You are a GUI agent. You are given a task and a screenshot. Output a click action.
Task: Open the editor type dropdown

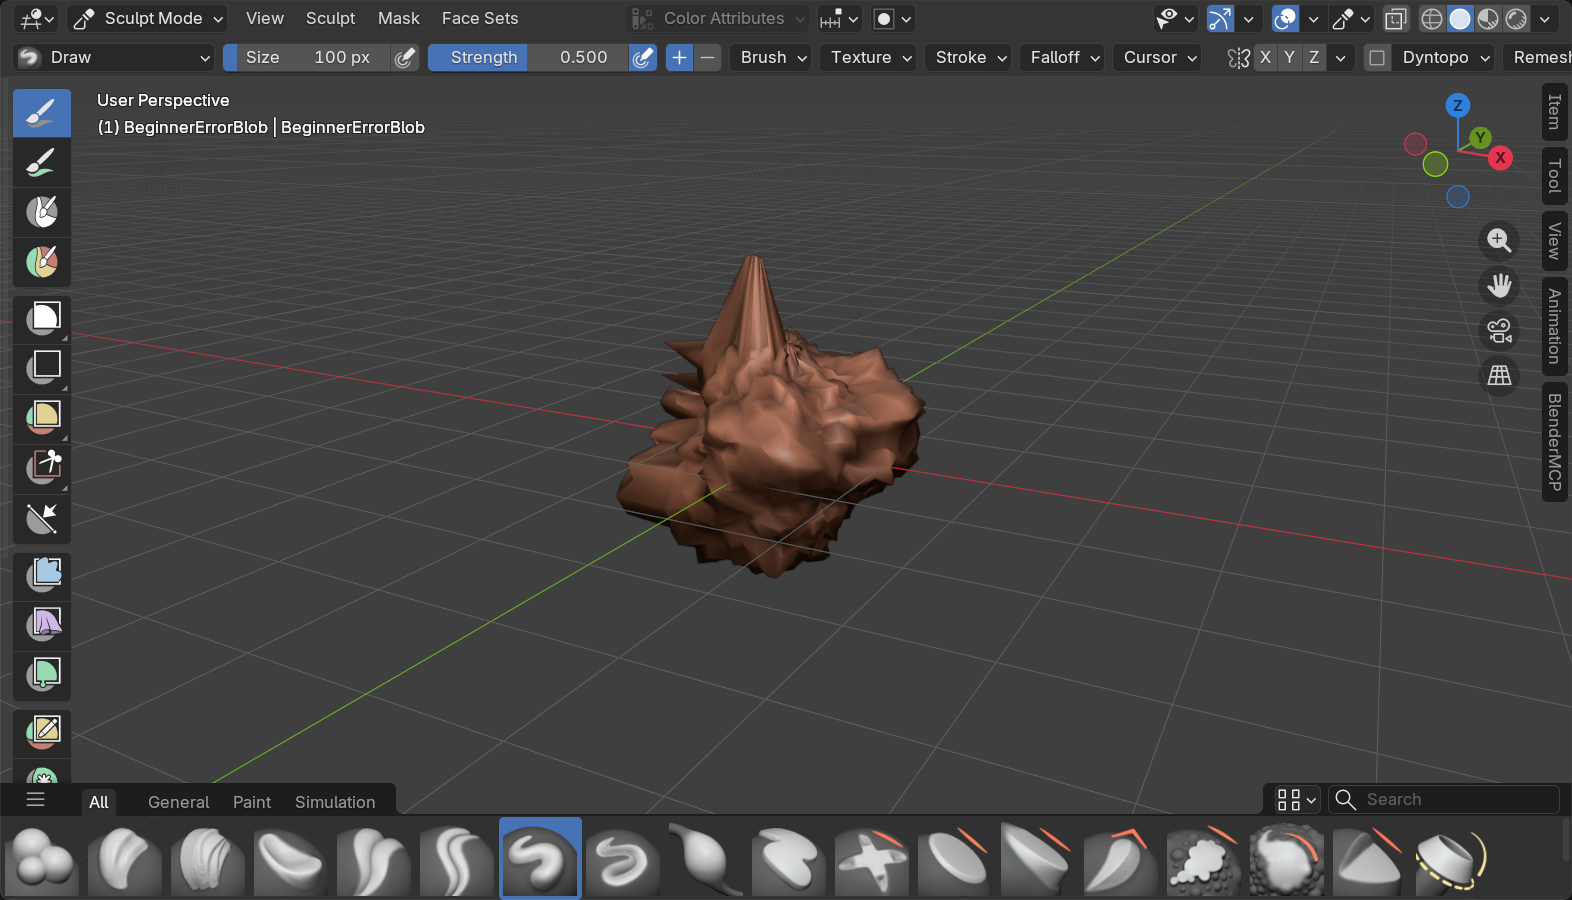point(38,19)
